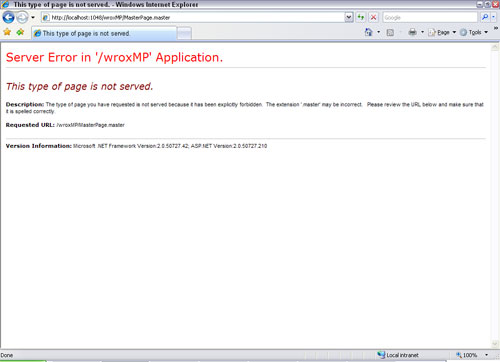Click the Forward navigation arrow
The height and width of the screenshot is (362, 500).
[x=22, y=17]
